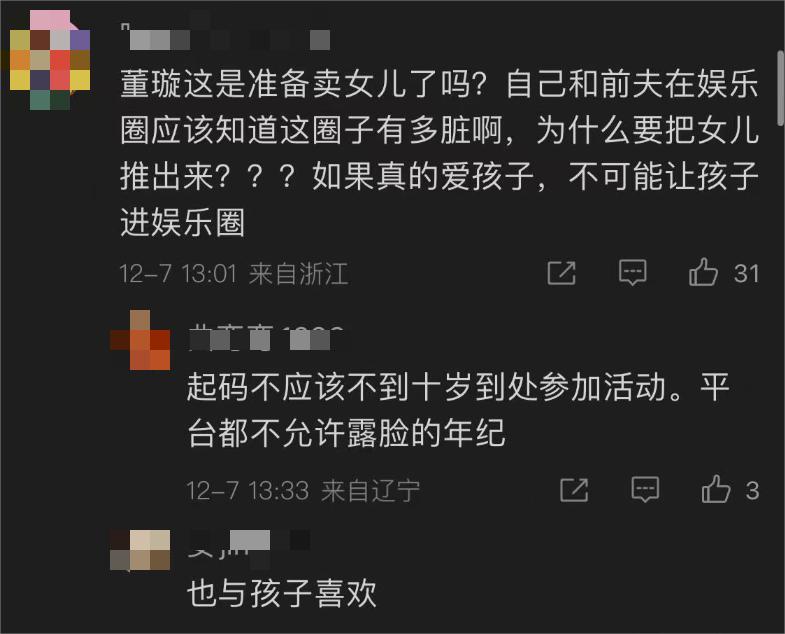The height and width of the screenshot is (634, 785).
Task: Share the reply posted at 13:33
Action: (x=574, y=489)
